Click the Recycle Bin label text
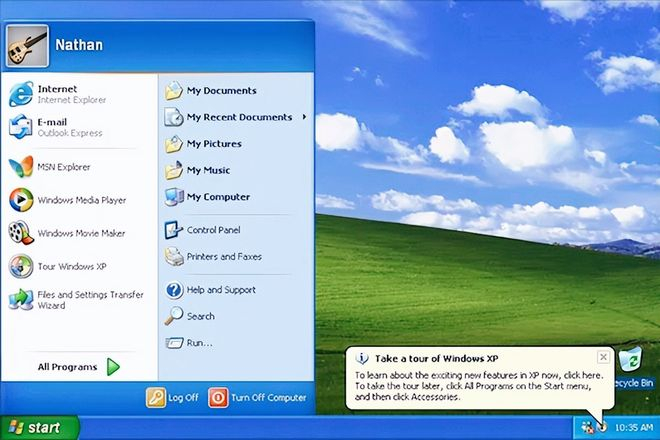 pyautogui.click(x=634, y=383)
